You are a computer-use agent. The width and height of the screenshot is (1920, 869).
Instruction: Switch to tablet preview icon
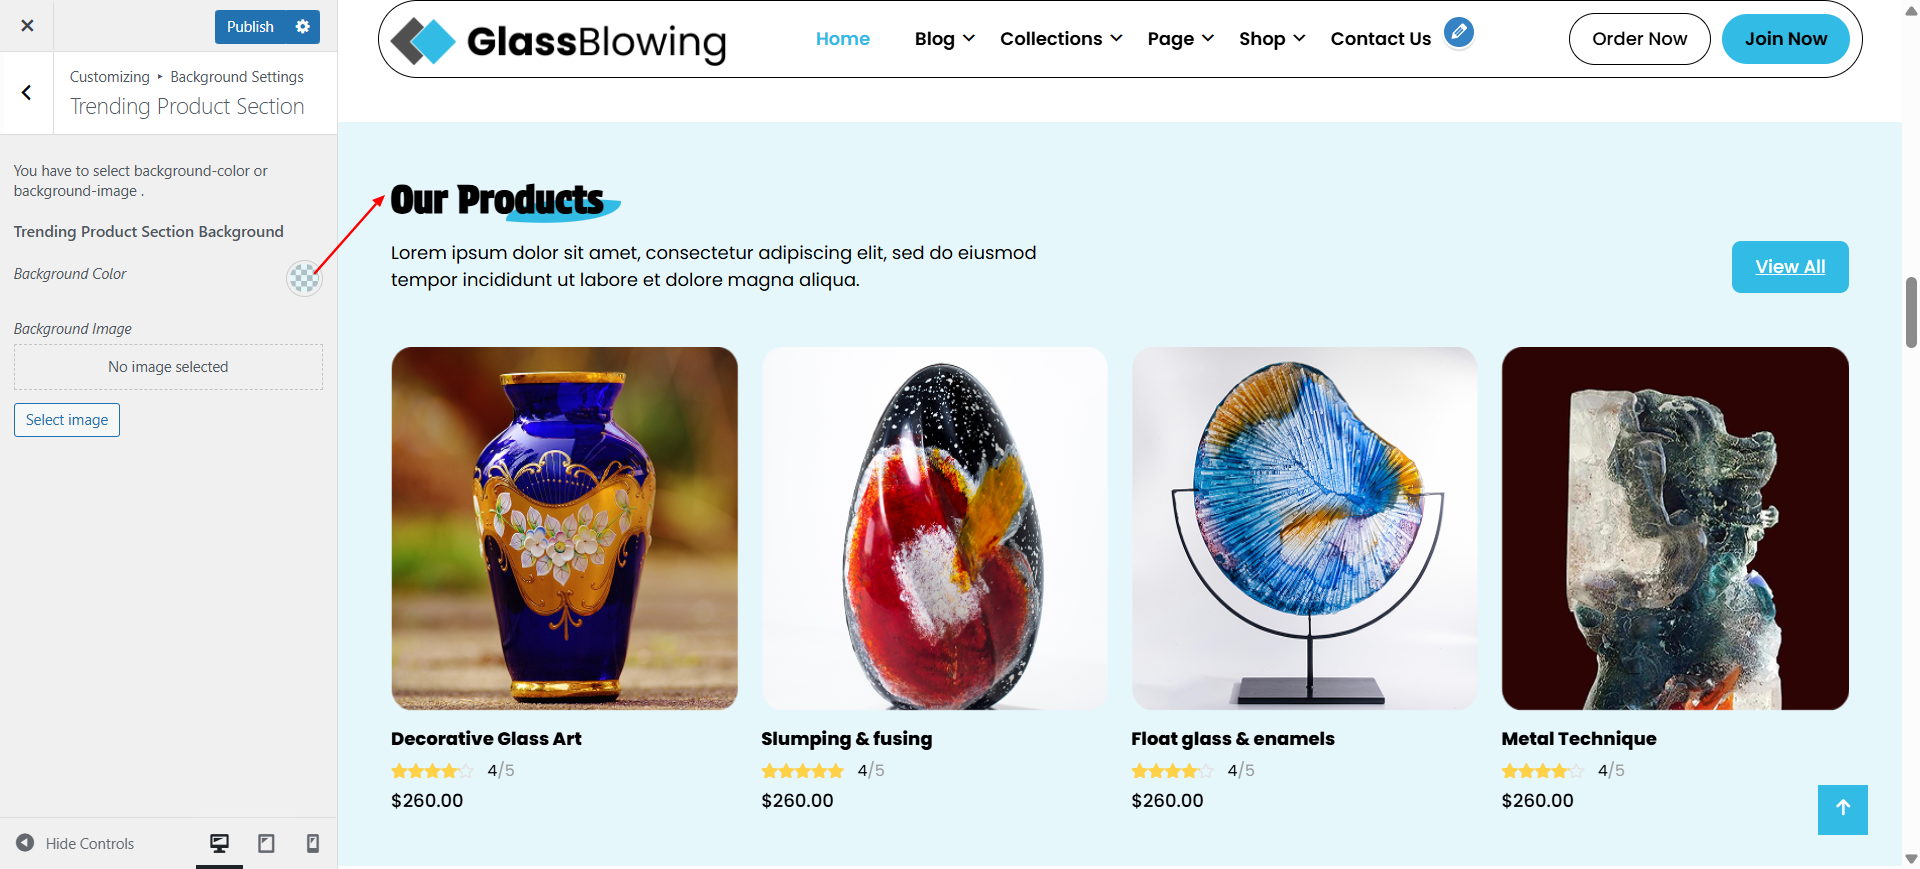click(266, 844)
